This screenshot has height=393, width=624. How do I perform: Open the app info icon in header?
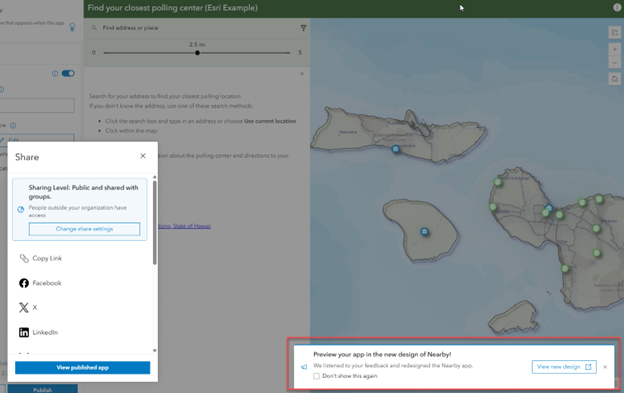point(617,8)
